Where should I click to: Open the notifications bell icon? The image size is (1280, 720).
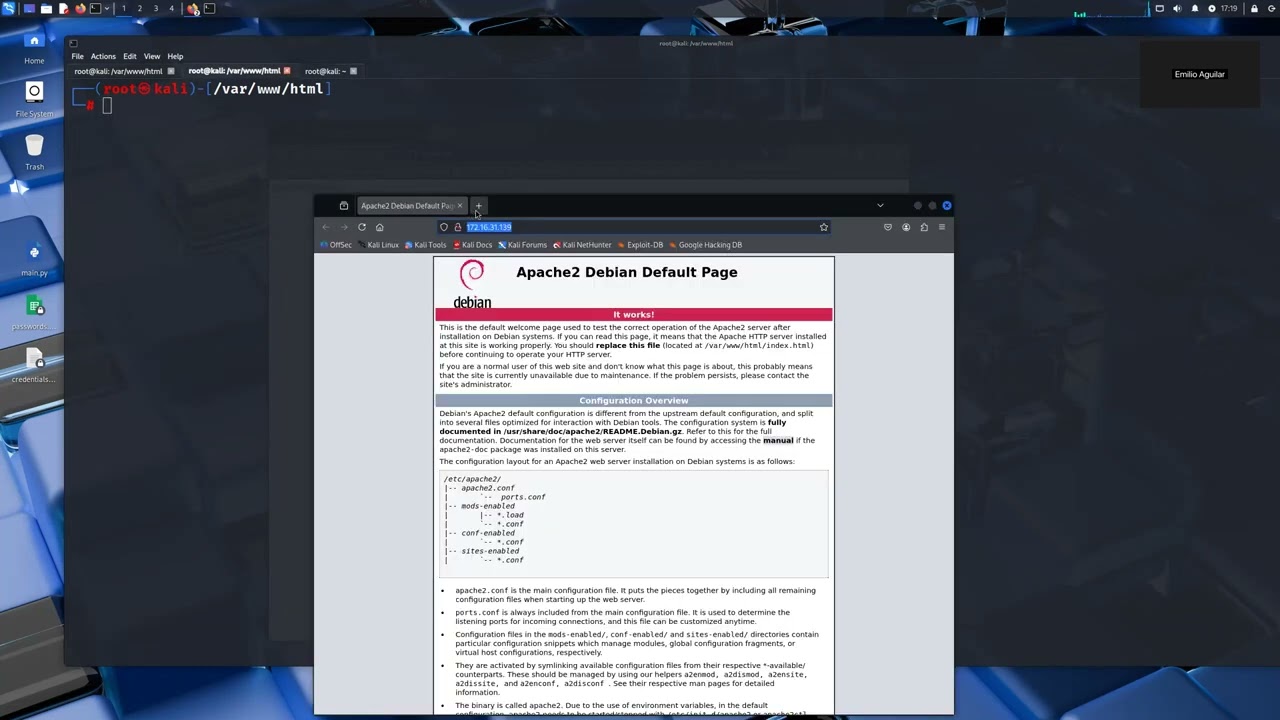click(x=1195, y=8)
